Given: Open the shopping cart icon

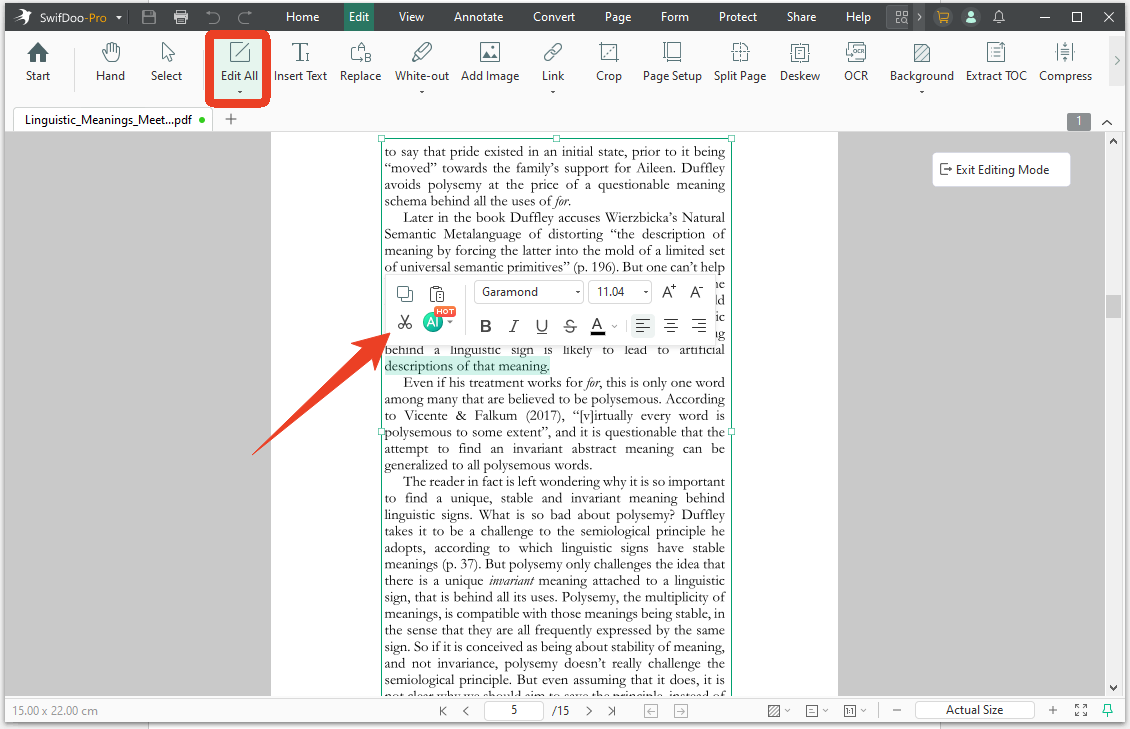Looking at the screenshot, I should (943, 17).
